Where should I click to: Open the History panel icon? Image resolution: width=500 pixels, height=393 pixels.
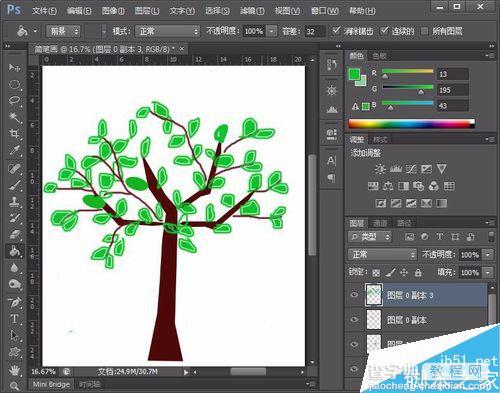tap(331, 65)
